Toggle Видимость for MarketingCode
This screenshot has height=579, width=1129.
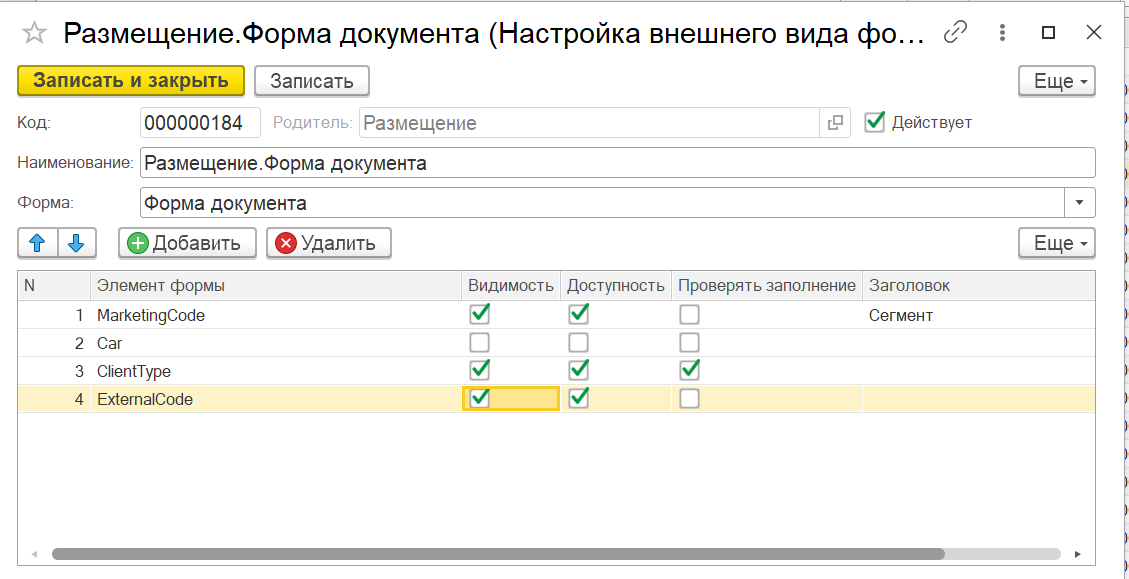click(479, 314)
